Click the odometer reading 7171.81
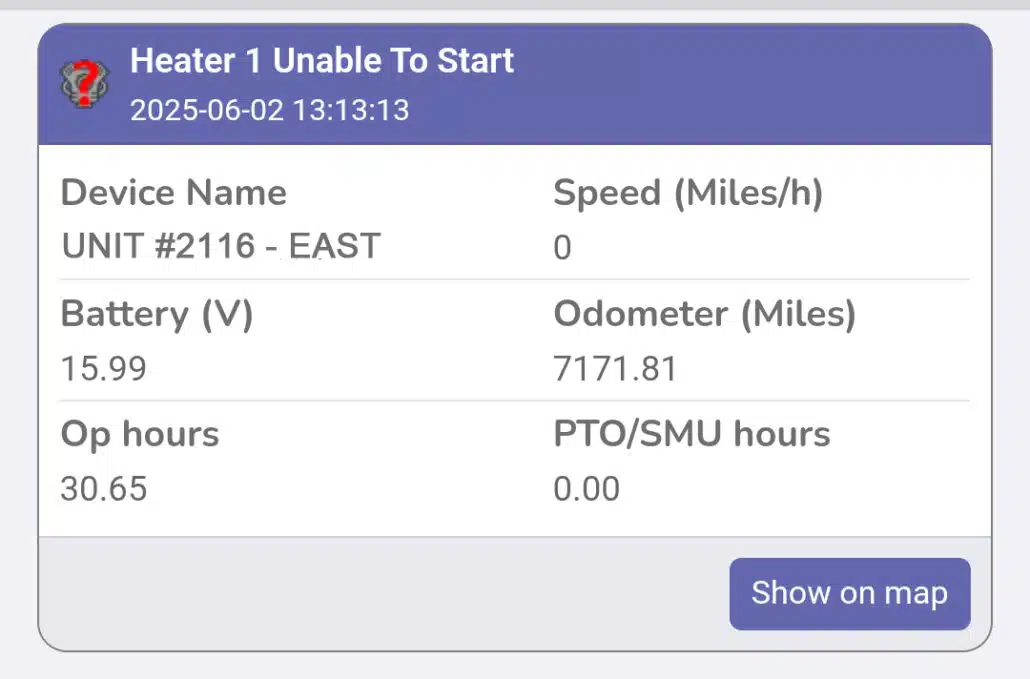Image resolution: width=1030 pixels, height=679 pixels. pos(615,369)
